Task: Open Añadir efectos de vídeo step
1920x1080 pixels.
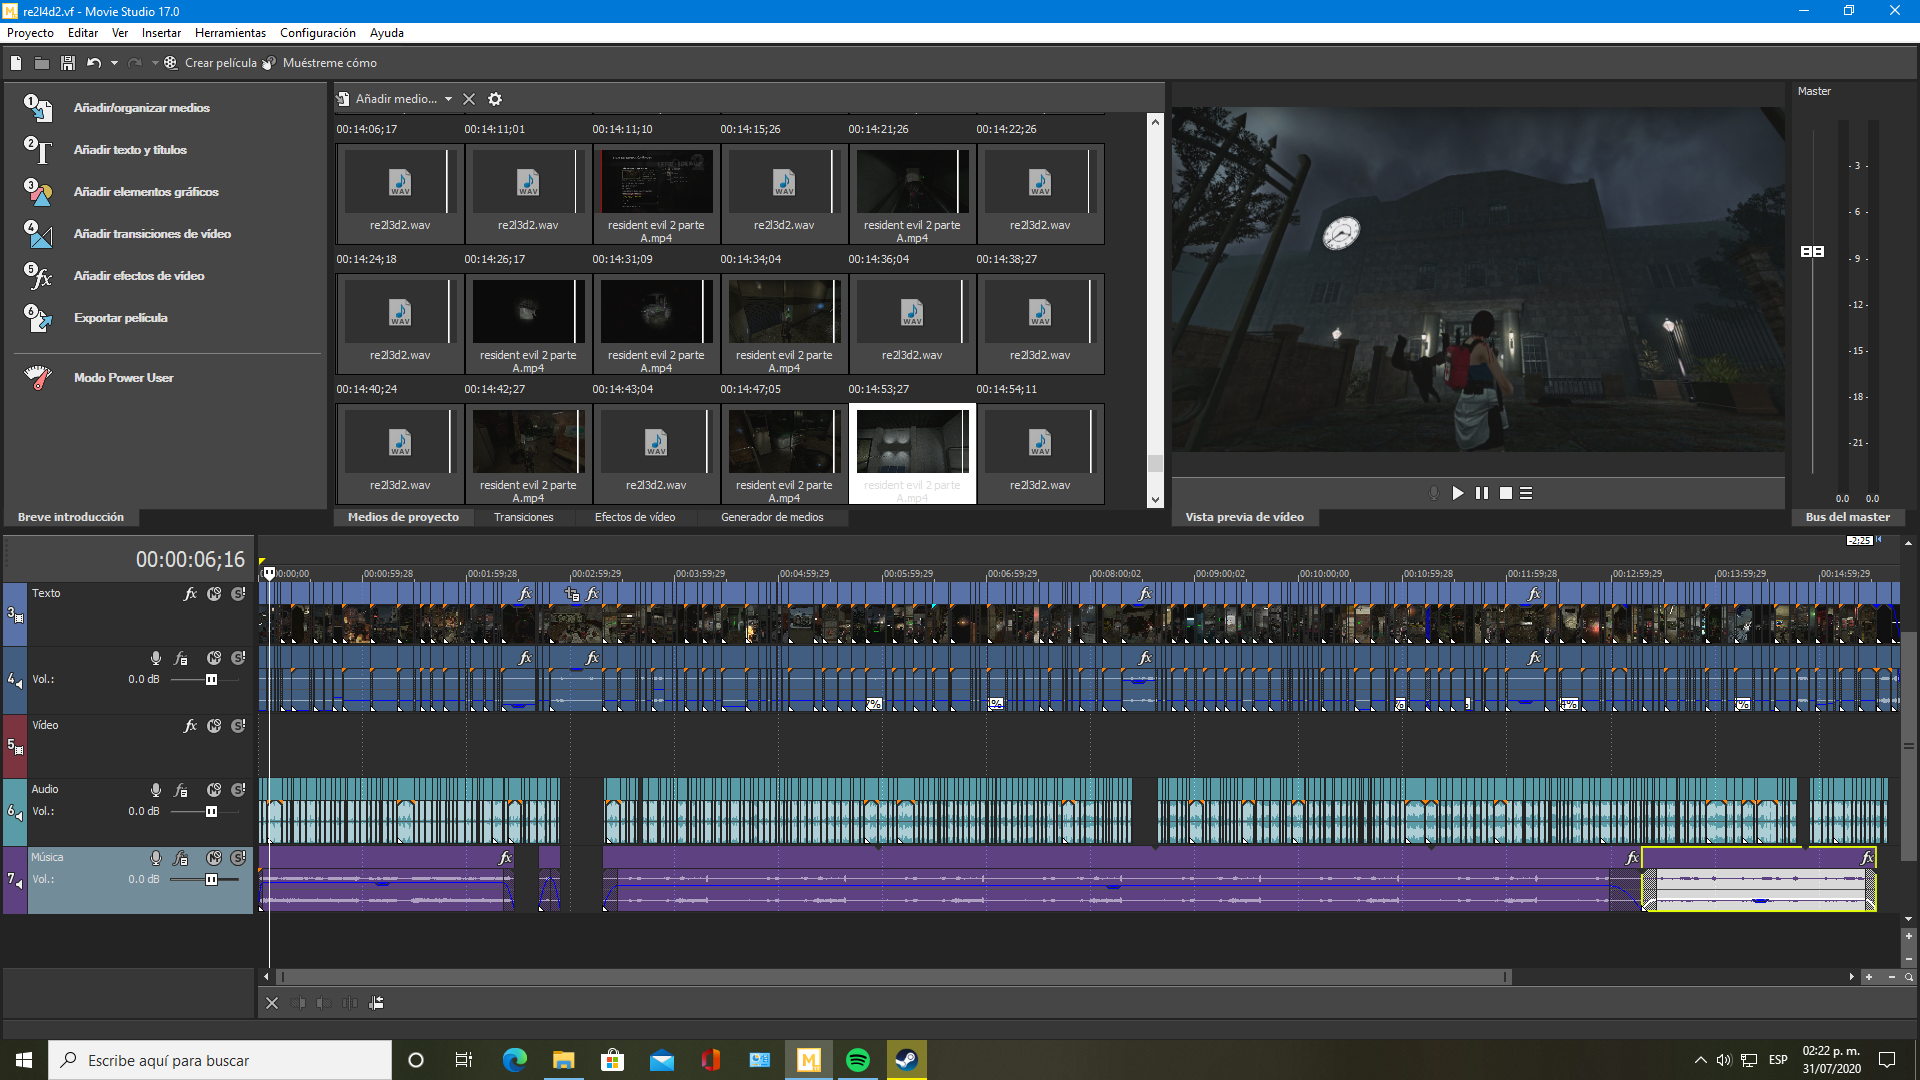Action: [139, 276]
